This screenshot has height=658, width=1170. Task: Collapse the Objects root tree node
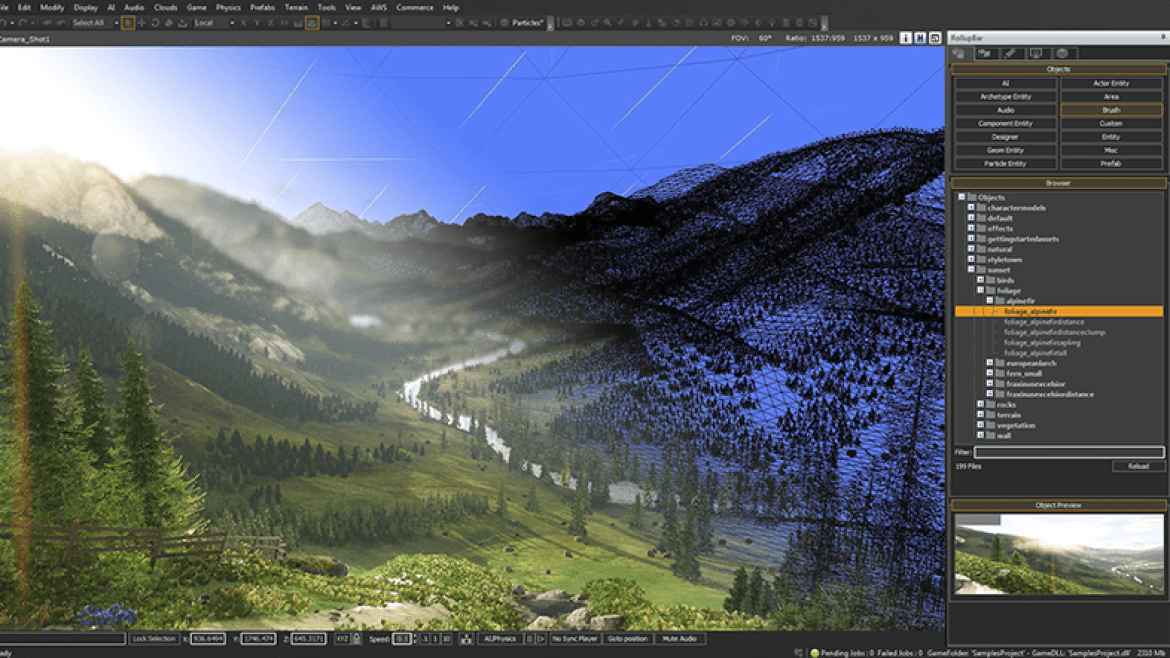point(961,197)
